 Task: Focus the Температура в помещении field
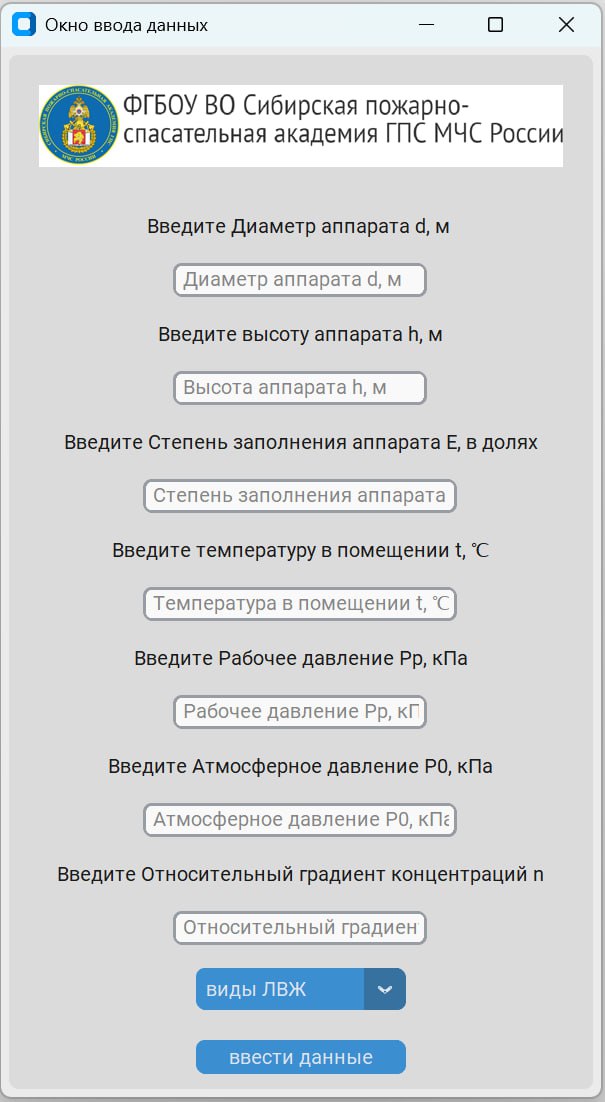[300, 604]
